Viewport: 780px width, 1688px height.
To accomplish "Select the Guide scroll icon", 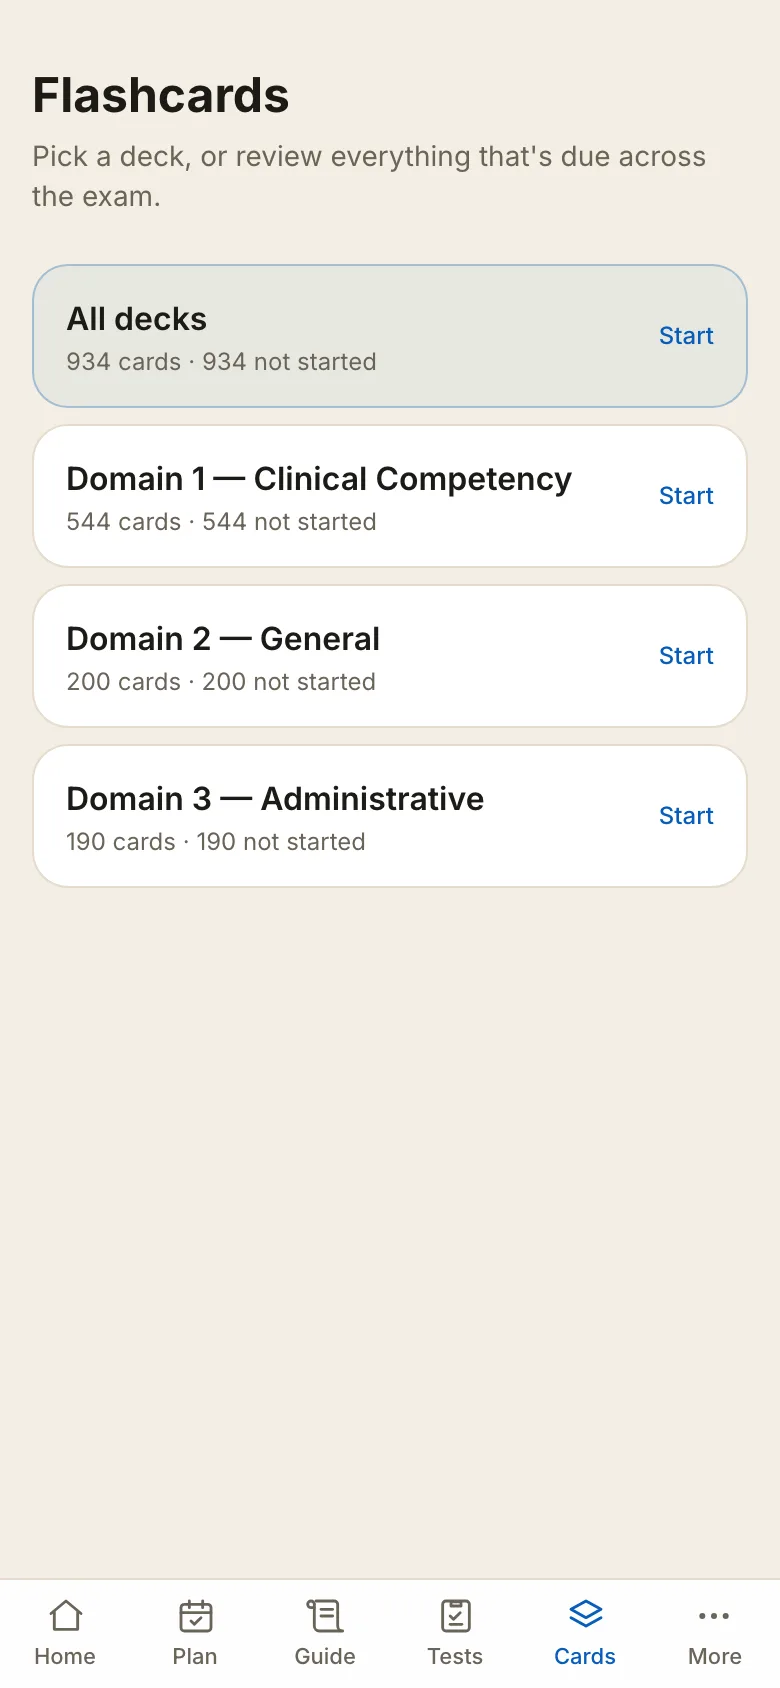I will [325, 1615].
